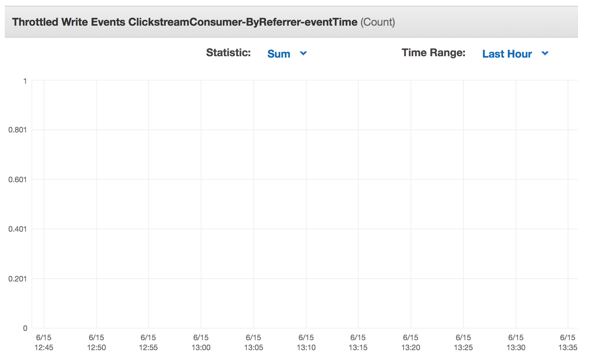The width and height of the screenshot is (590, 364).
Task: Click the 0.401 y-axis label
Action: coord(17,229)
